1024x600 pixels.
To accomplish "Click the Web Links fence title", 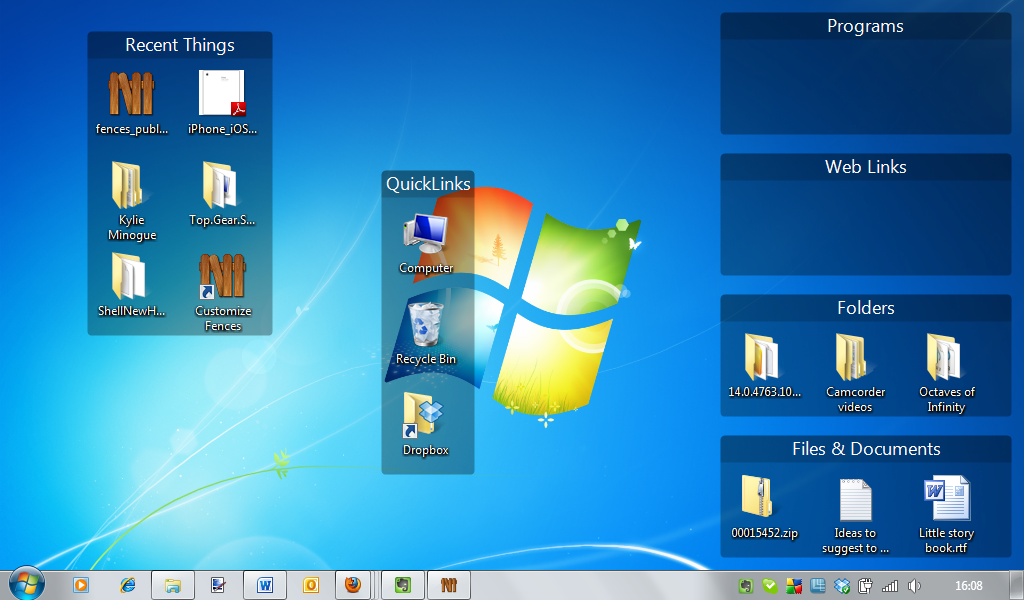I will click(x=865, y=167).
